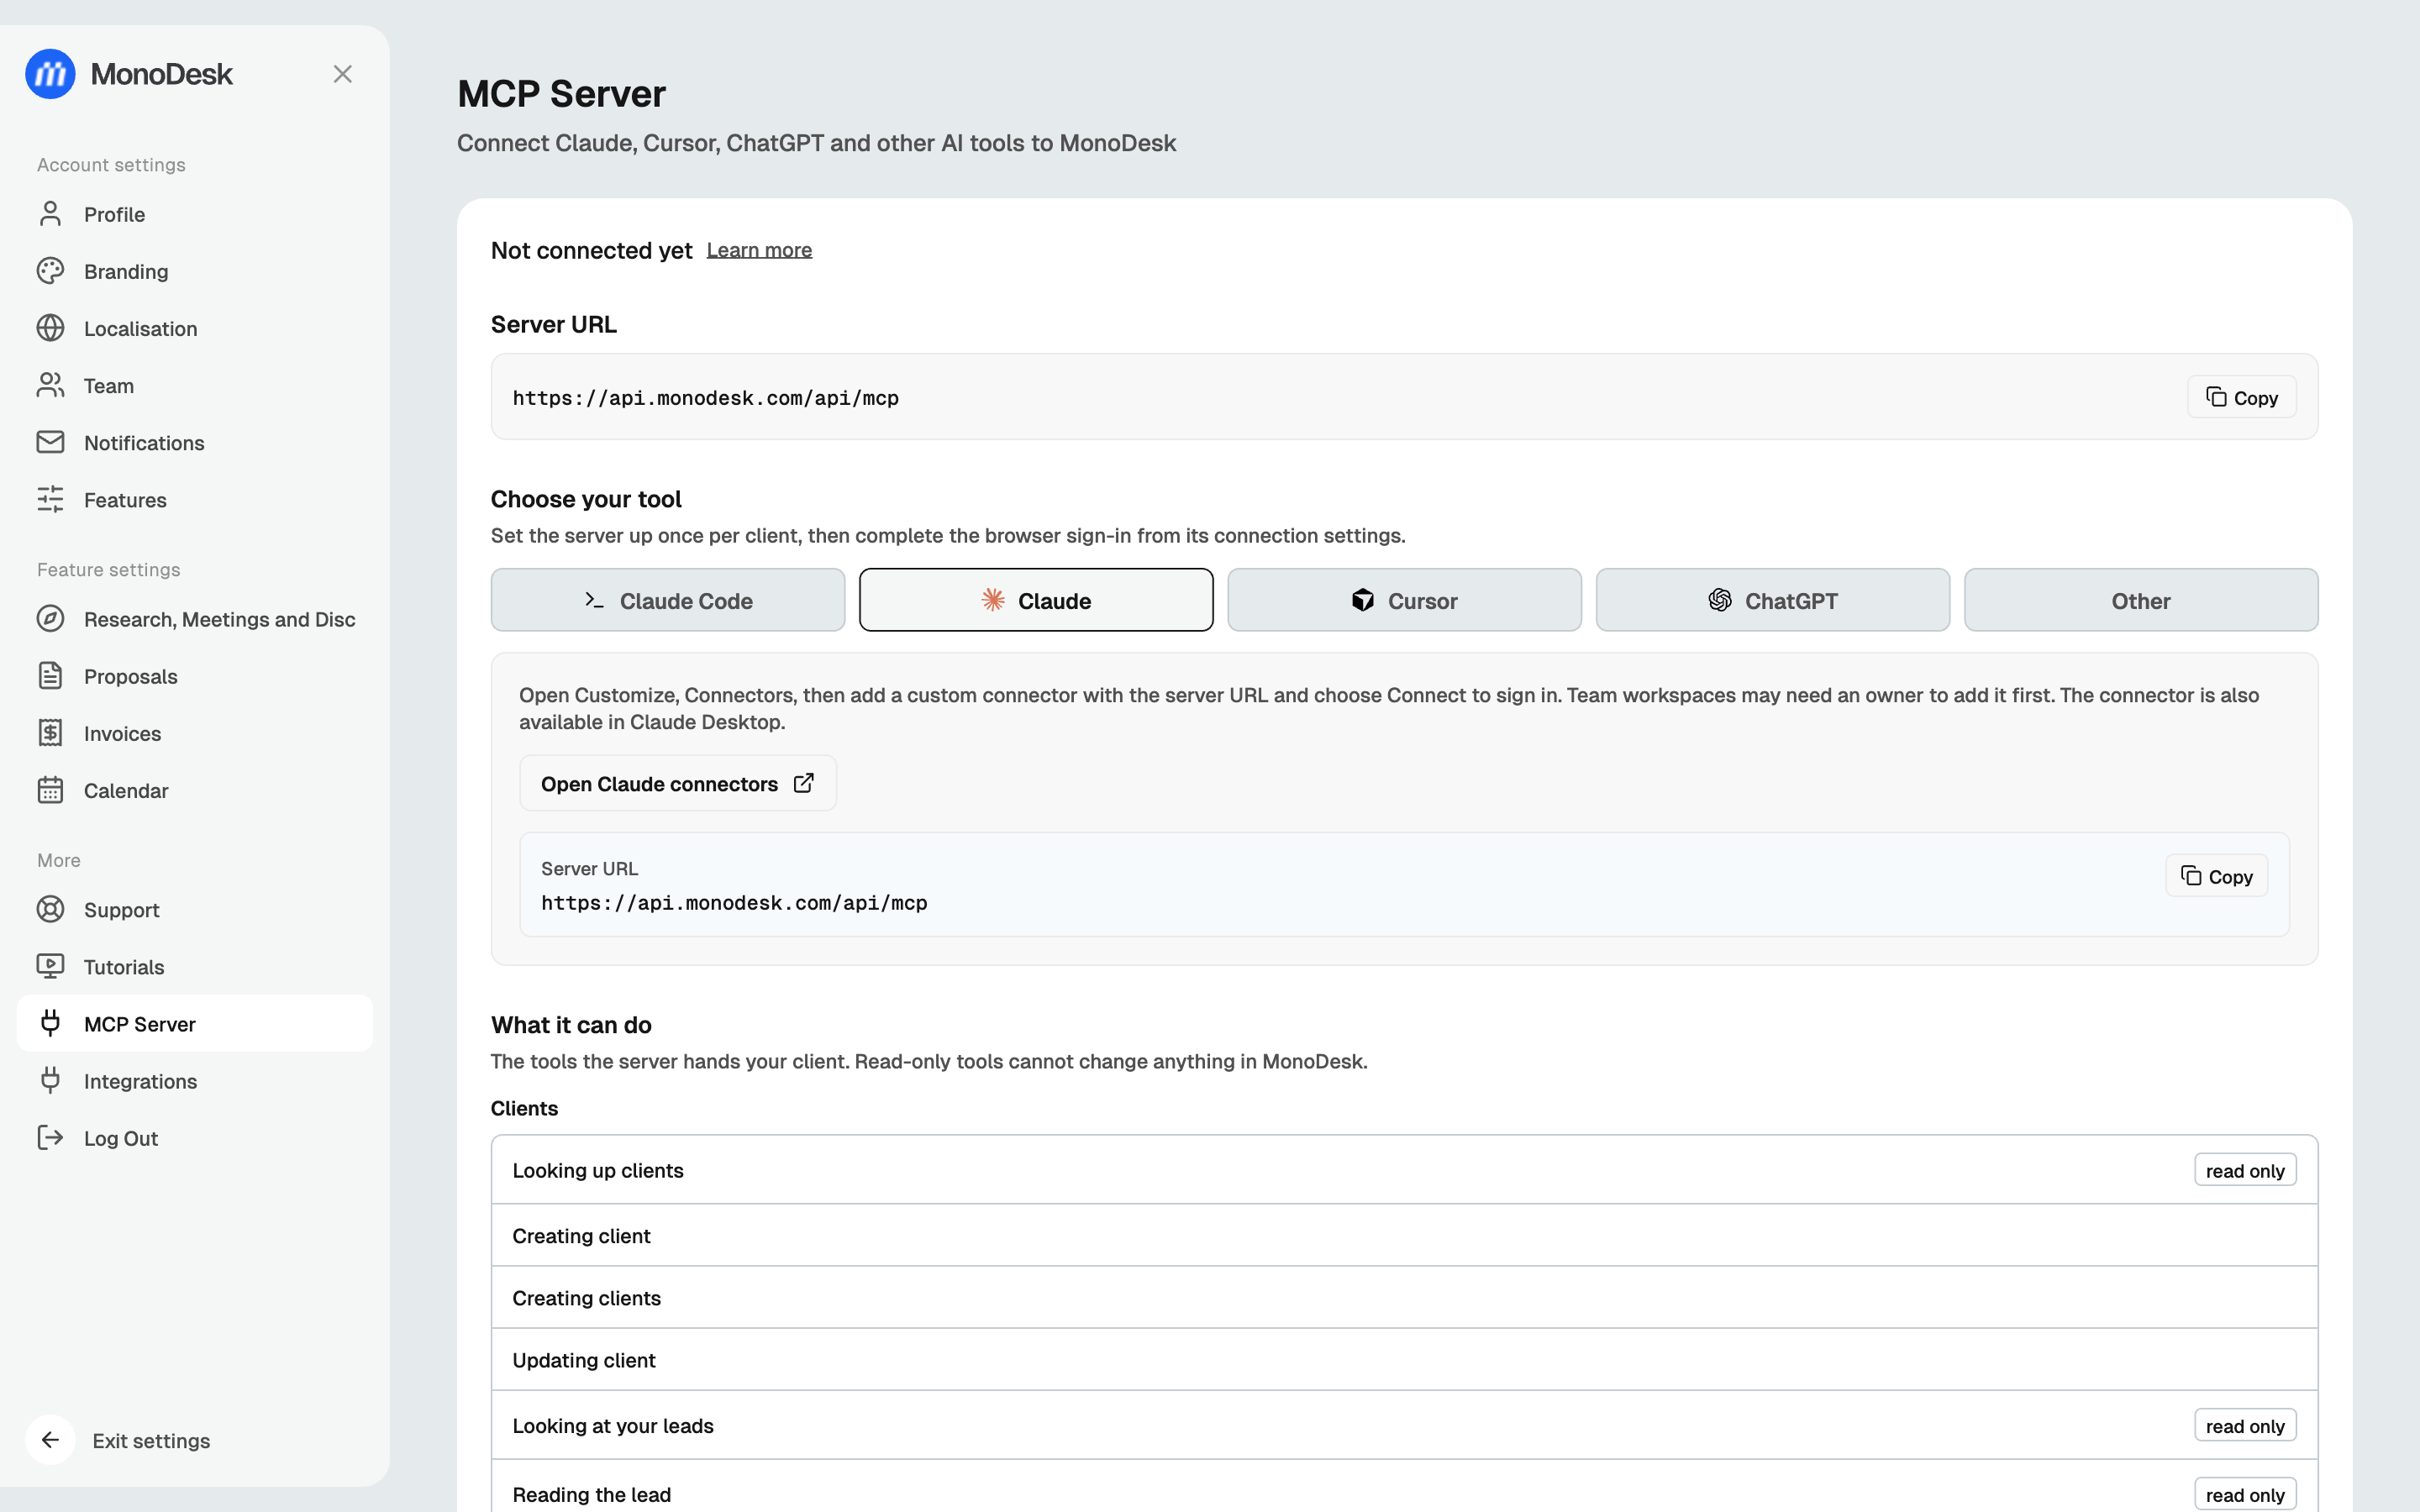Click the Creating client row
2420x1512 pixels.
tap(1404, 1235)
